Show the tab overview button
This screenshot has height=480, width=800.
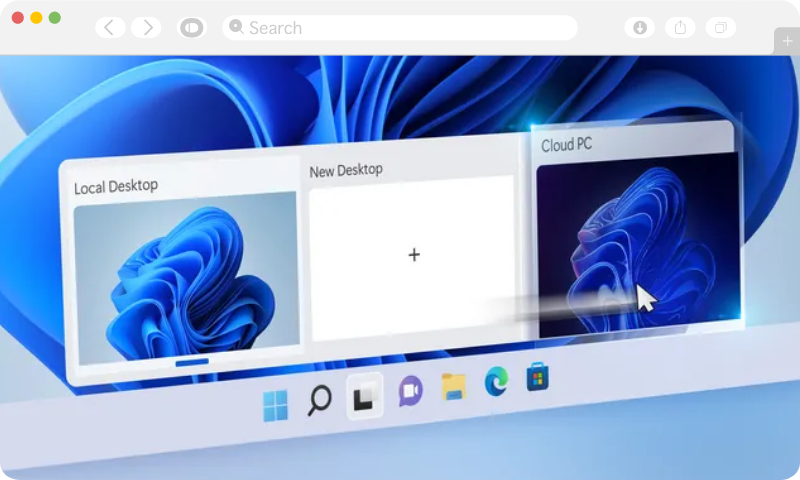(x=720, y=28)
